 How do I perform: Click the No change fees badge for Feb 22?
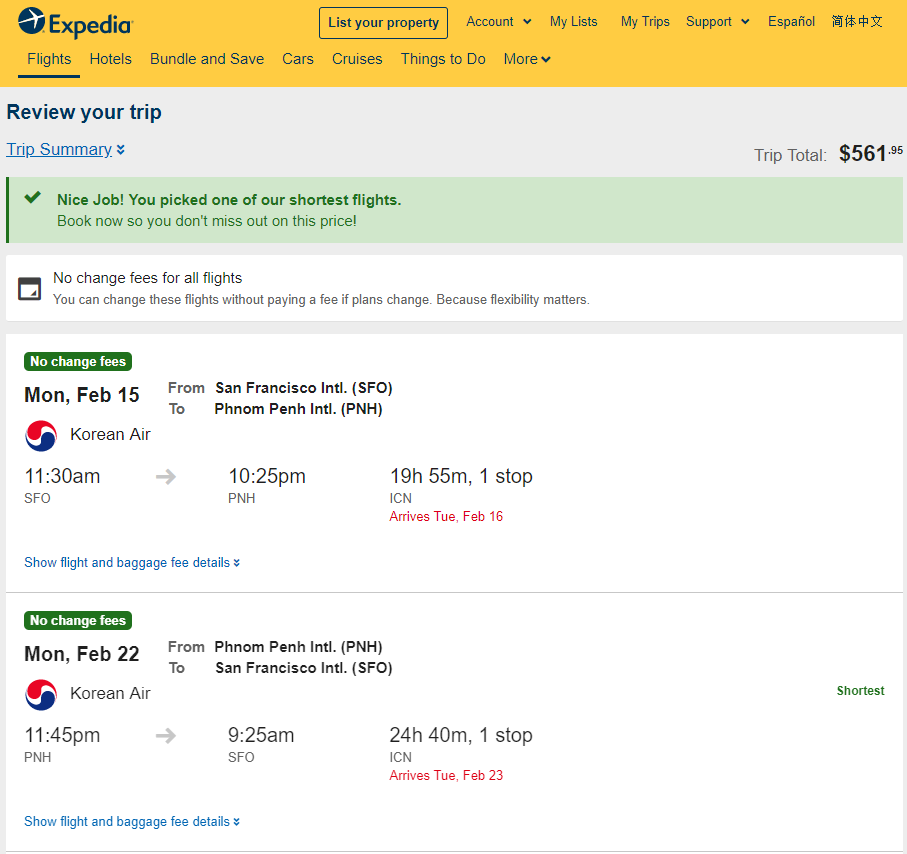coord(78,621)
